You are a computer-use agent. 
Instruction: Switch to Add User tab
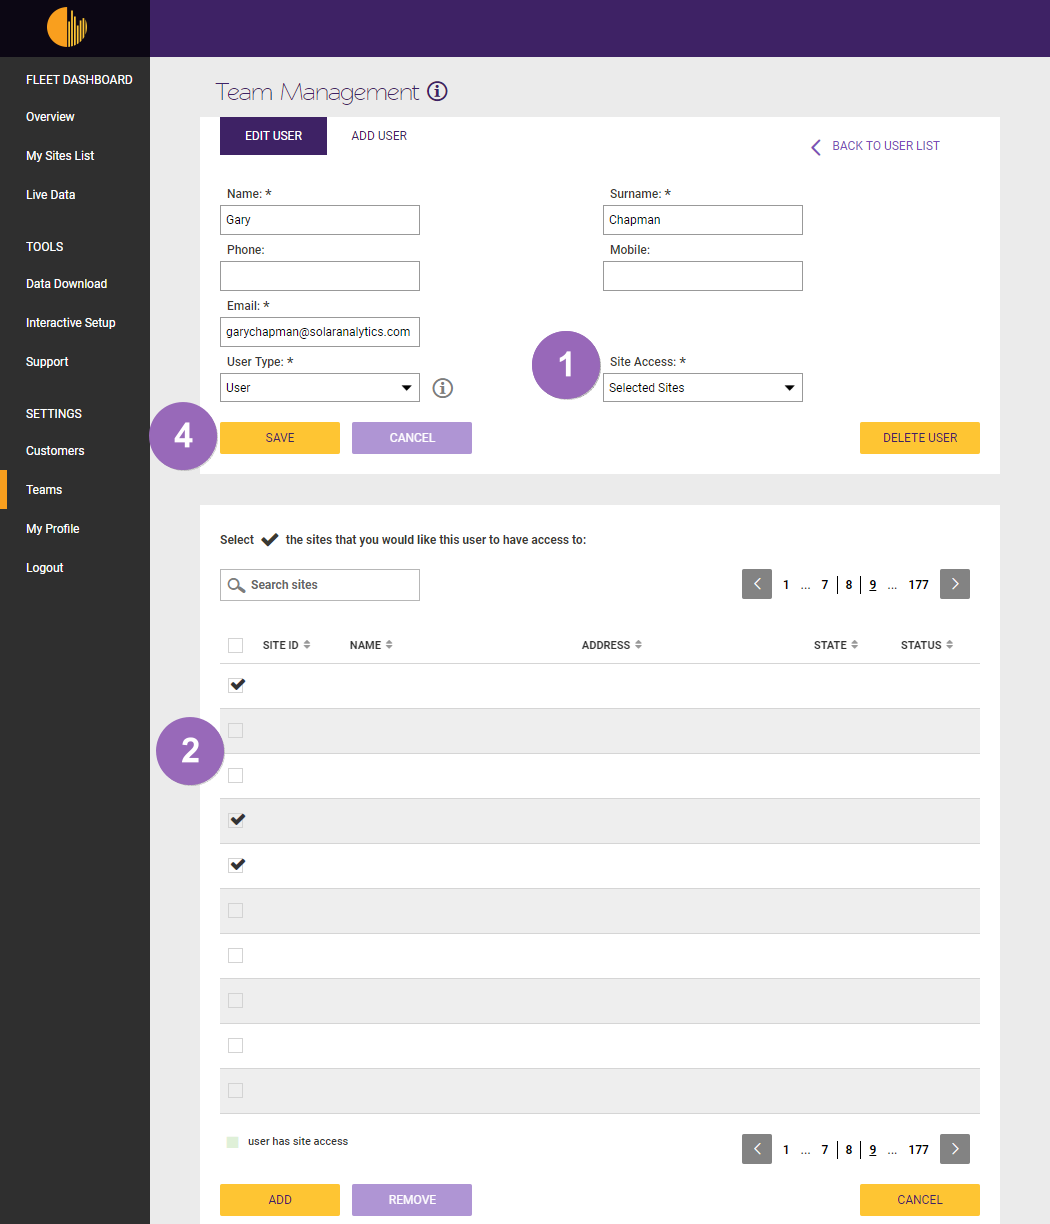379,136
